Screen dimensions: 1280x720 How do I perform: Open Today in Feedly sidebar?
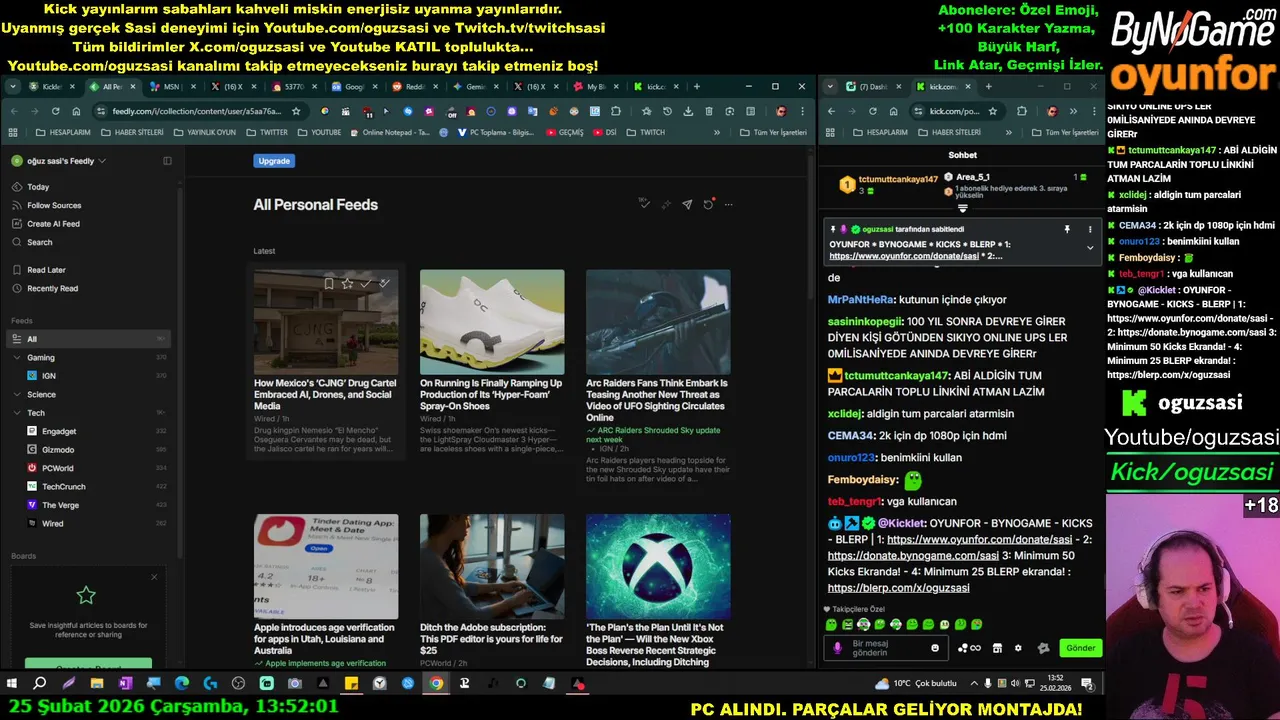tap(38, 187)
